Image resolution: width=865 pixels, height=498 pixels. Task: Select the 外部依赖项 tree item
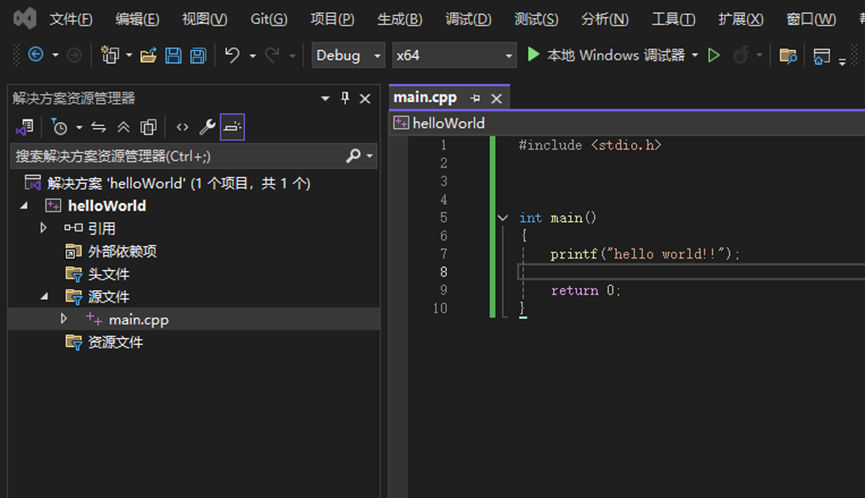[x=122, y=251]
